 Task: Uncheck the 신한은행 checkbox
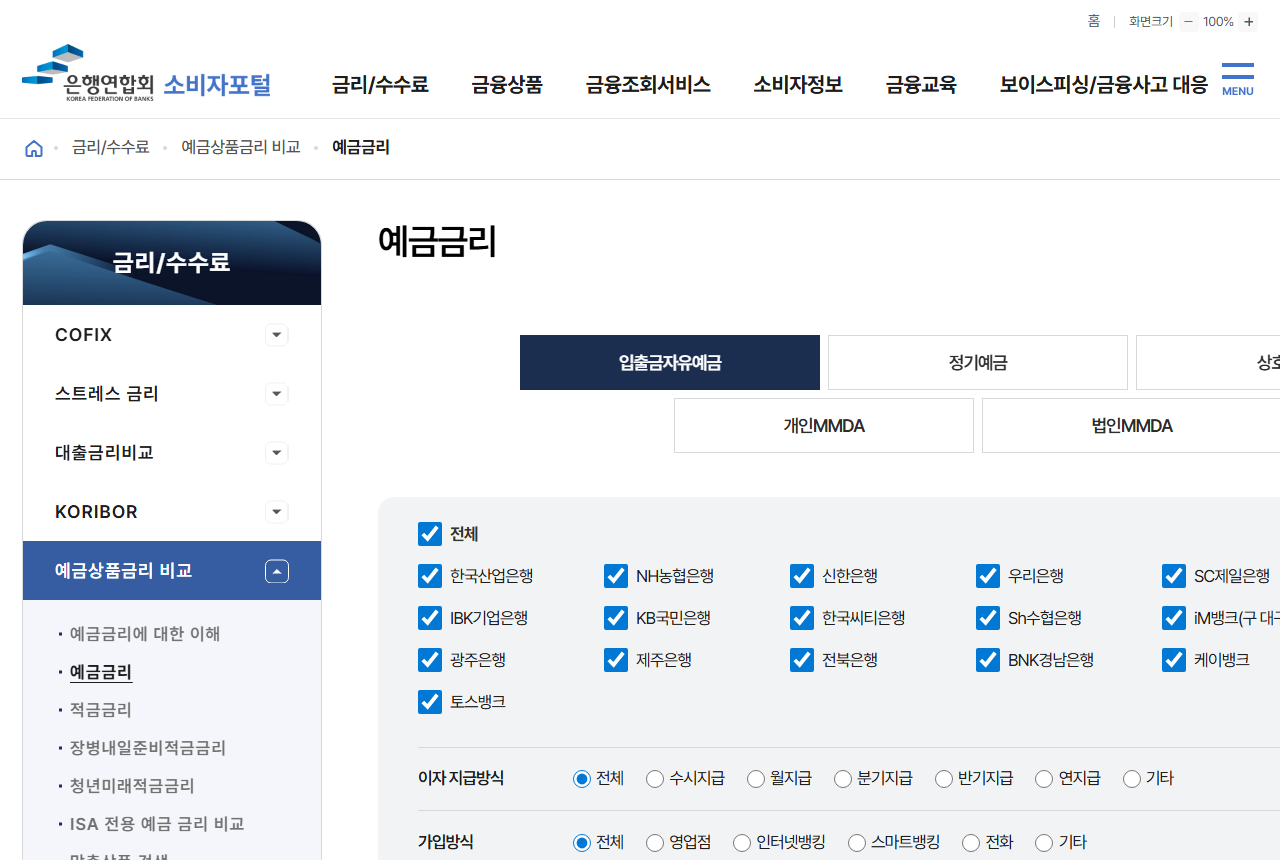point(802,576)
